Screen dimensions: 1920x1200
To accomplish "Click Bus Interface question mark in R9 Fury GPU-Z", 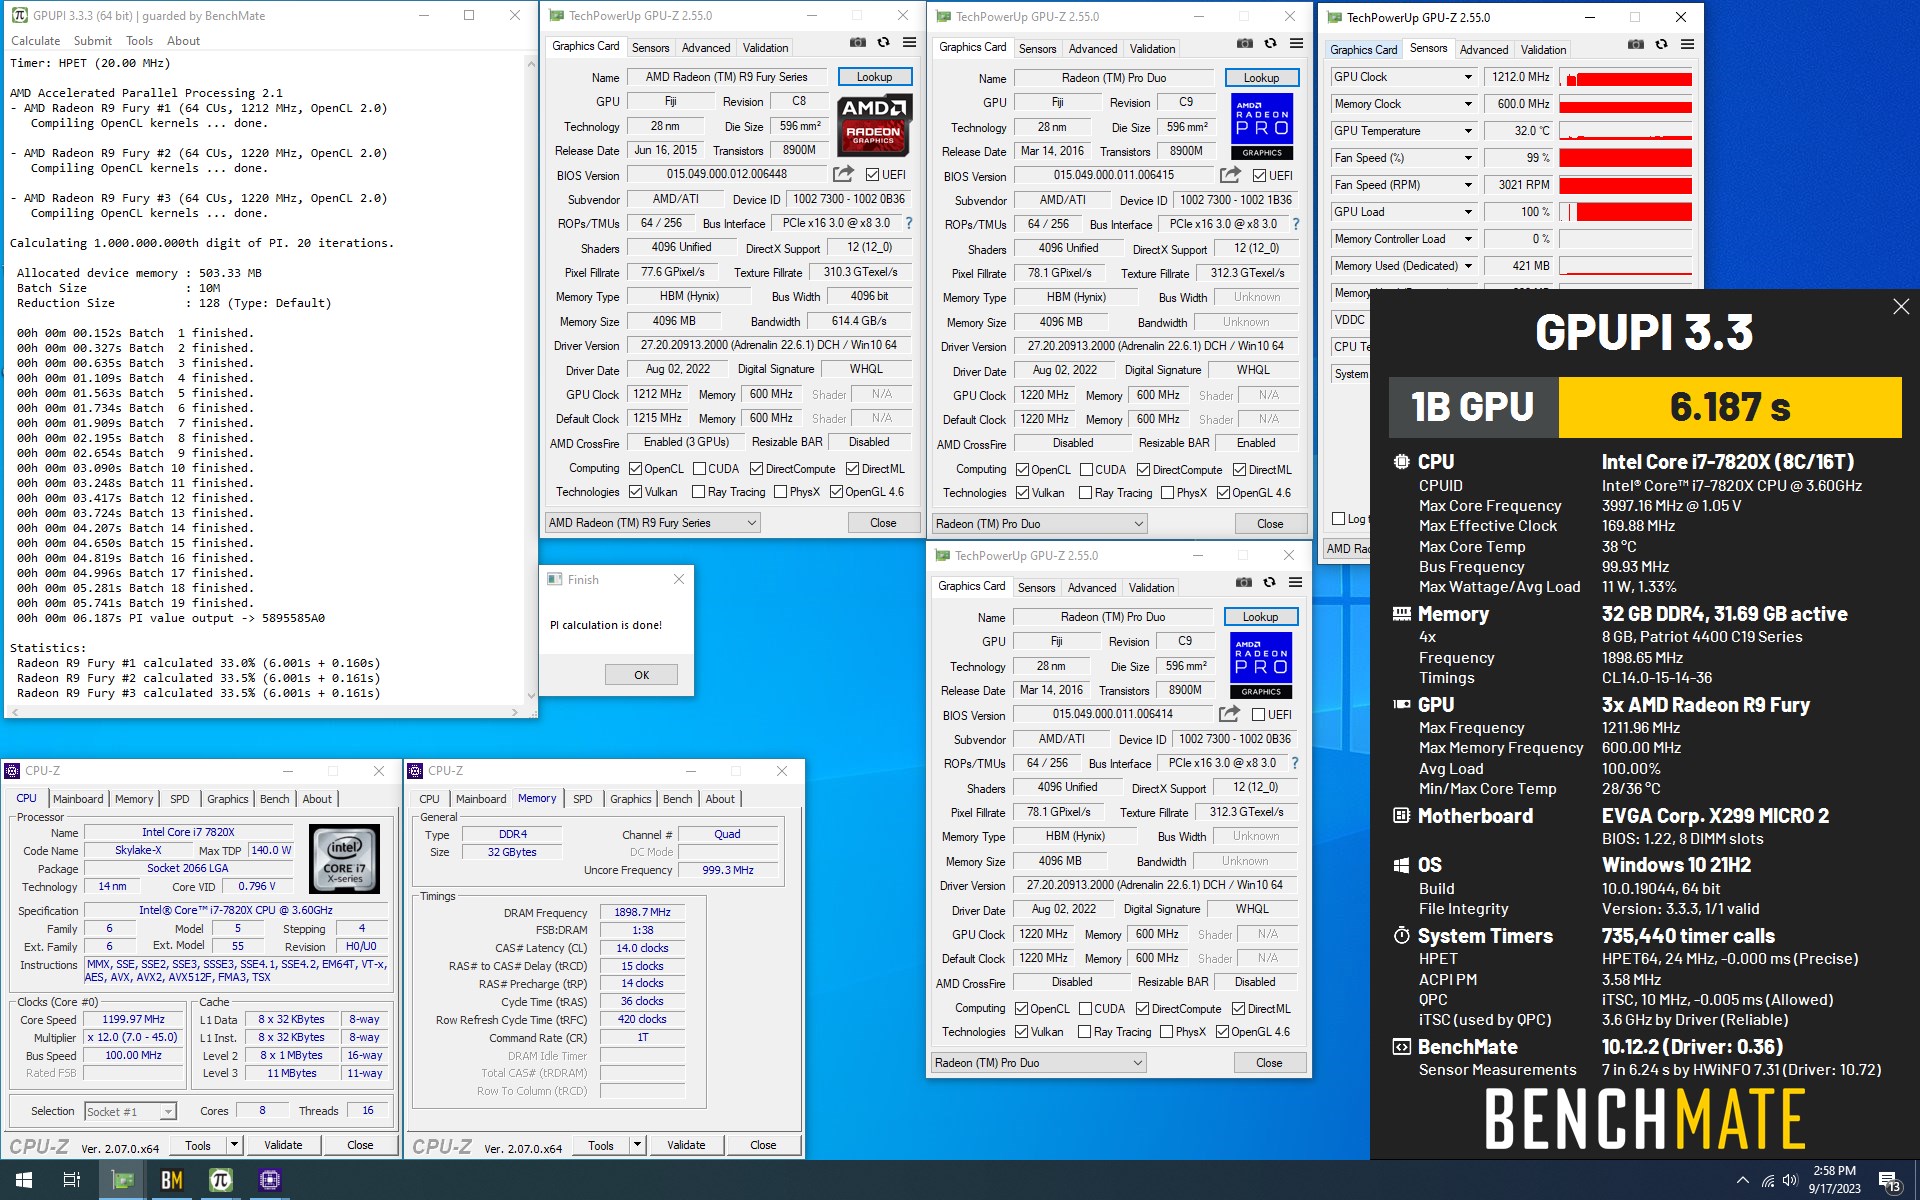I will (909, 223).
